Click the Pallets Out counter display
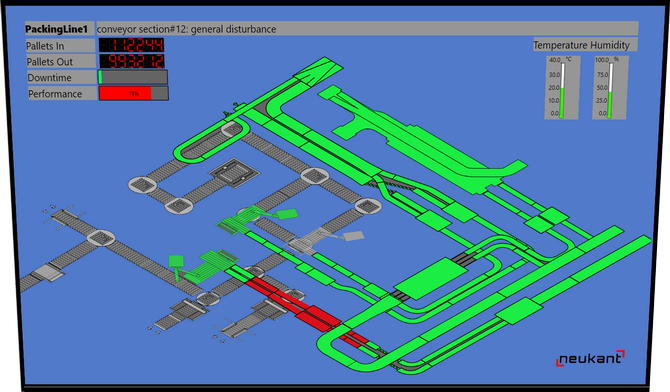 click(132, 61)
